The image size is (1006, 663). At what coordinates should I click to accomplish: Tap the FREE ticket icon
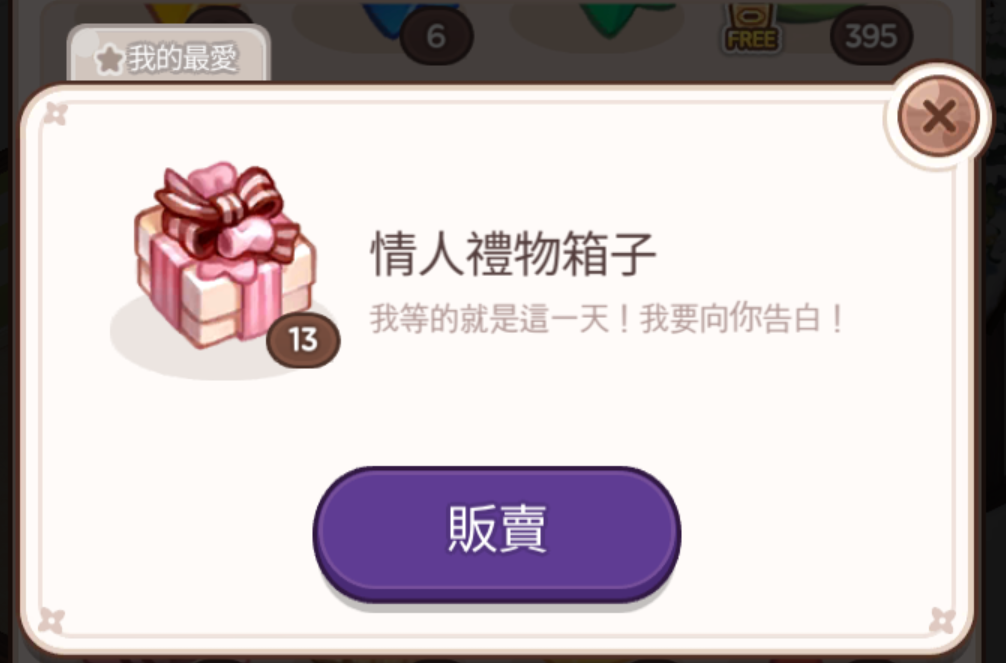coord(751,28)
